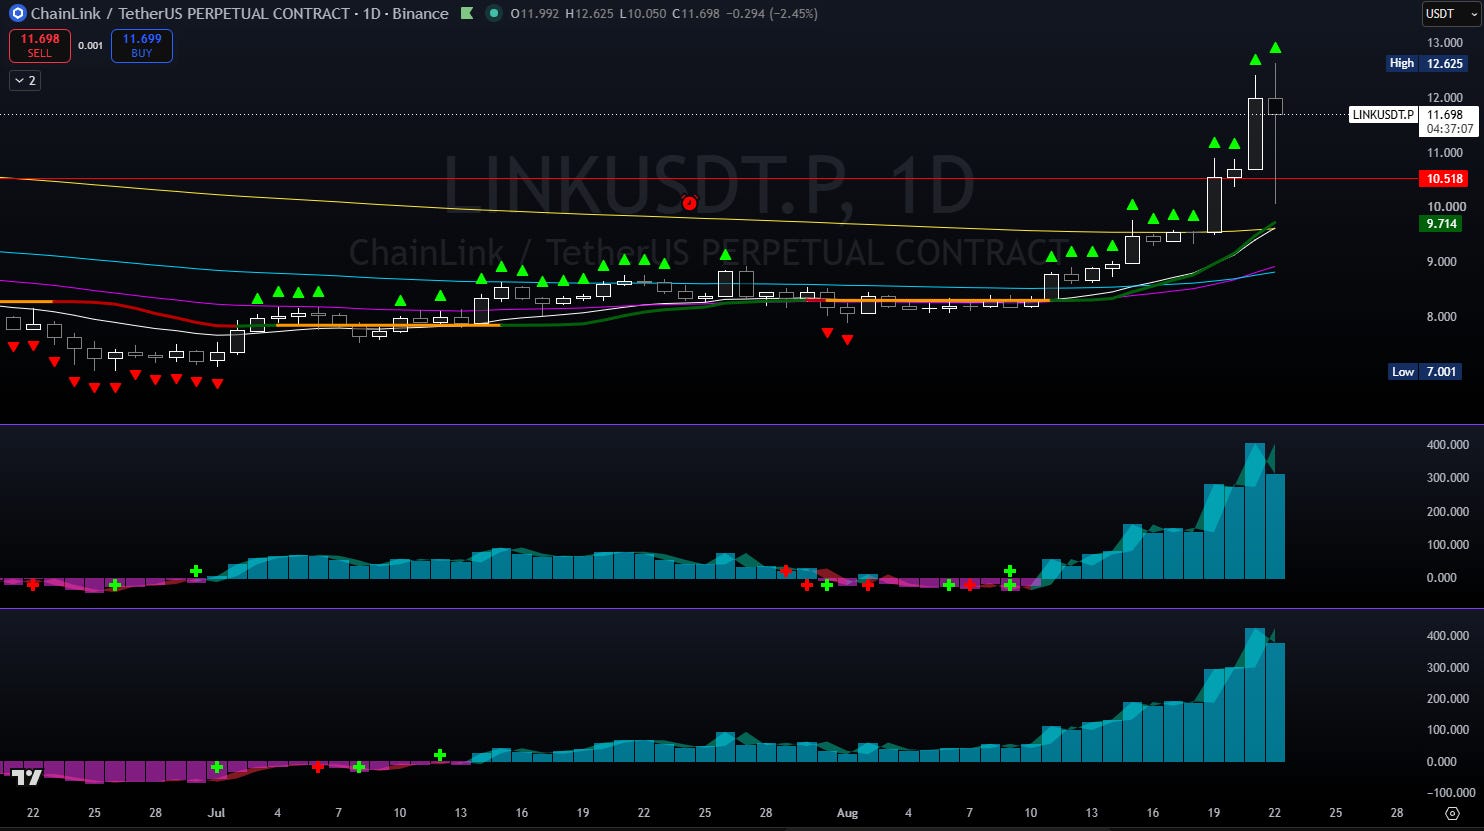Click the Low 7.001 price label

1427,372
